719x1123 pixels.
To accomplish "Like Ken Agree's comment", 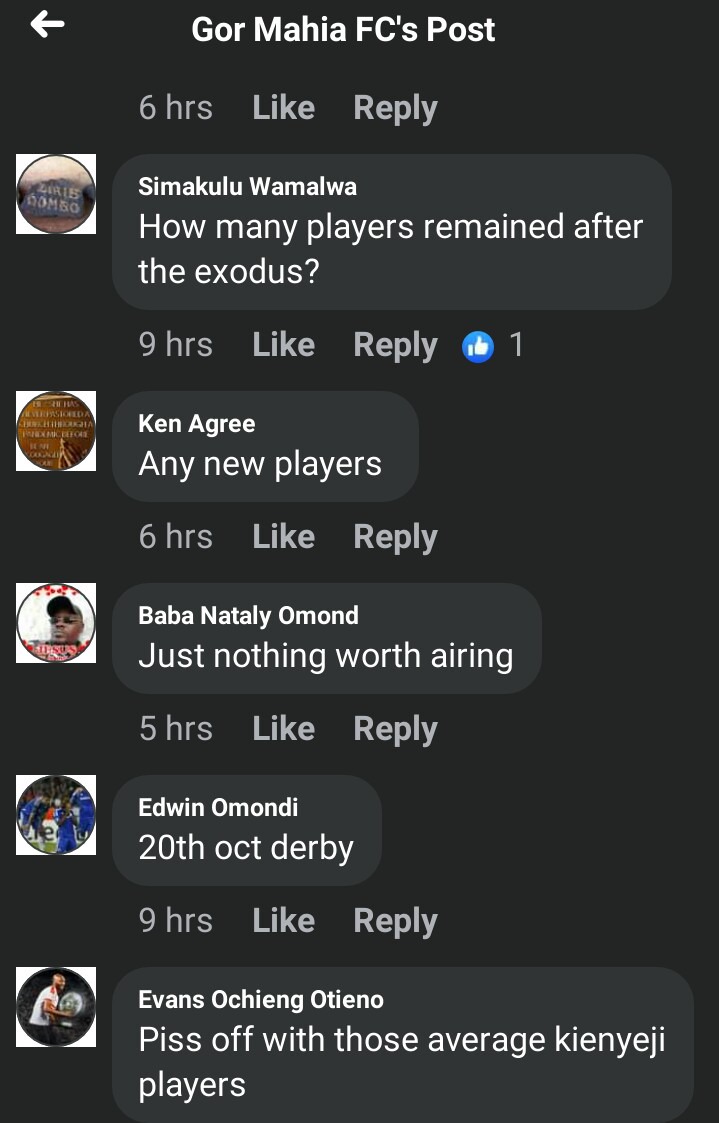I will pyautogui.click(x=284, y=537).
